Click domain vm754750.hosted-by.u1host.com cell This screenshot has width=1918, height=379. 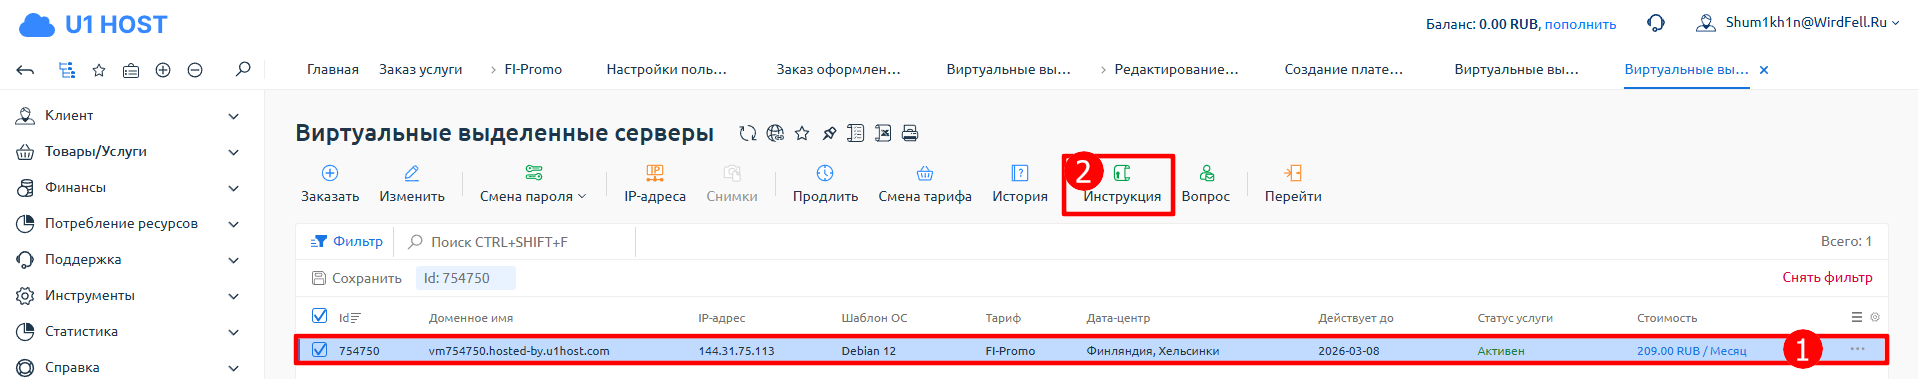(x=519, y=351)
